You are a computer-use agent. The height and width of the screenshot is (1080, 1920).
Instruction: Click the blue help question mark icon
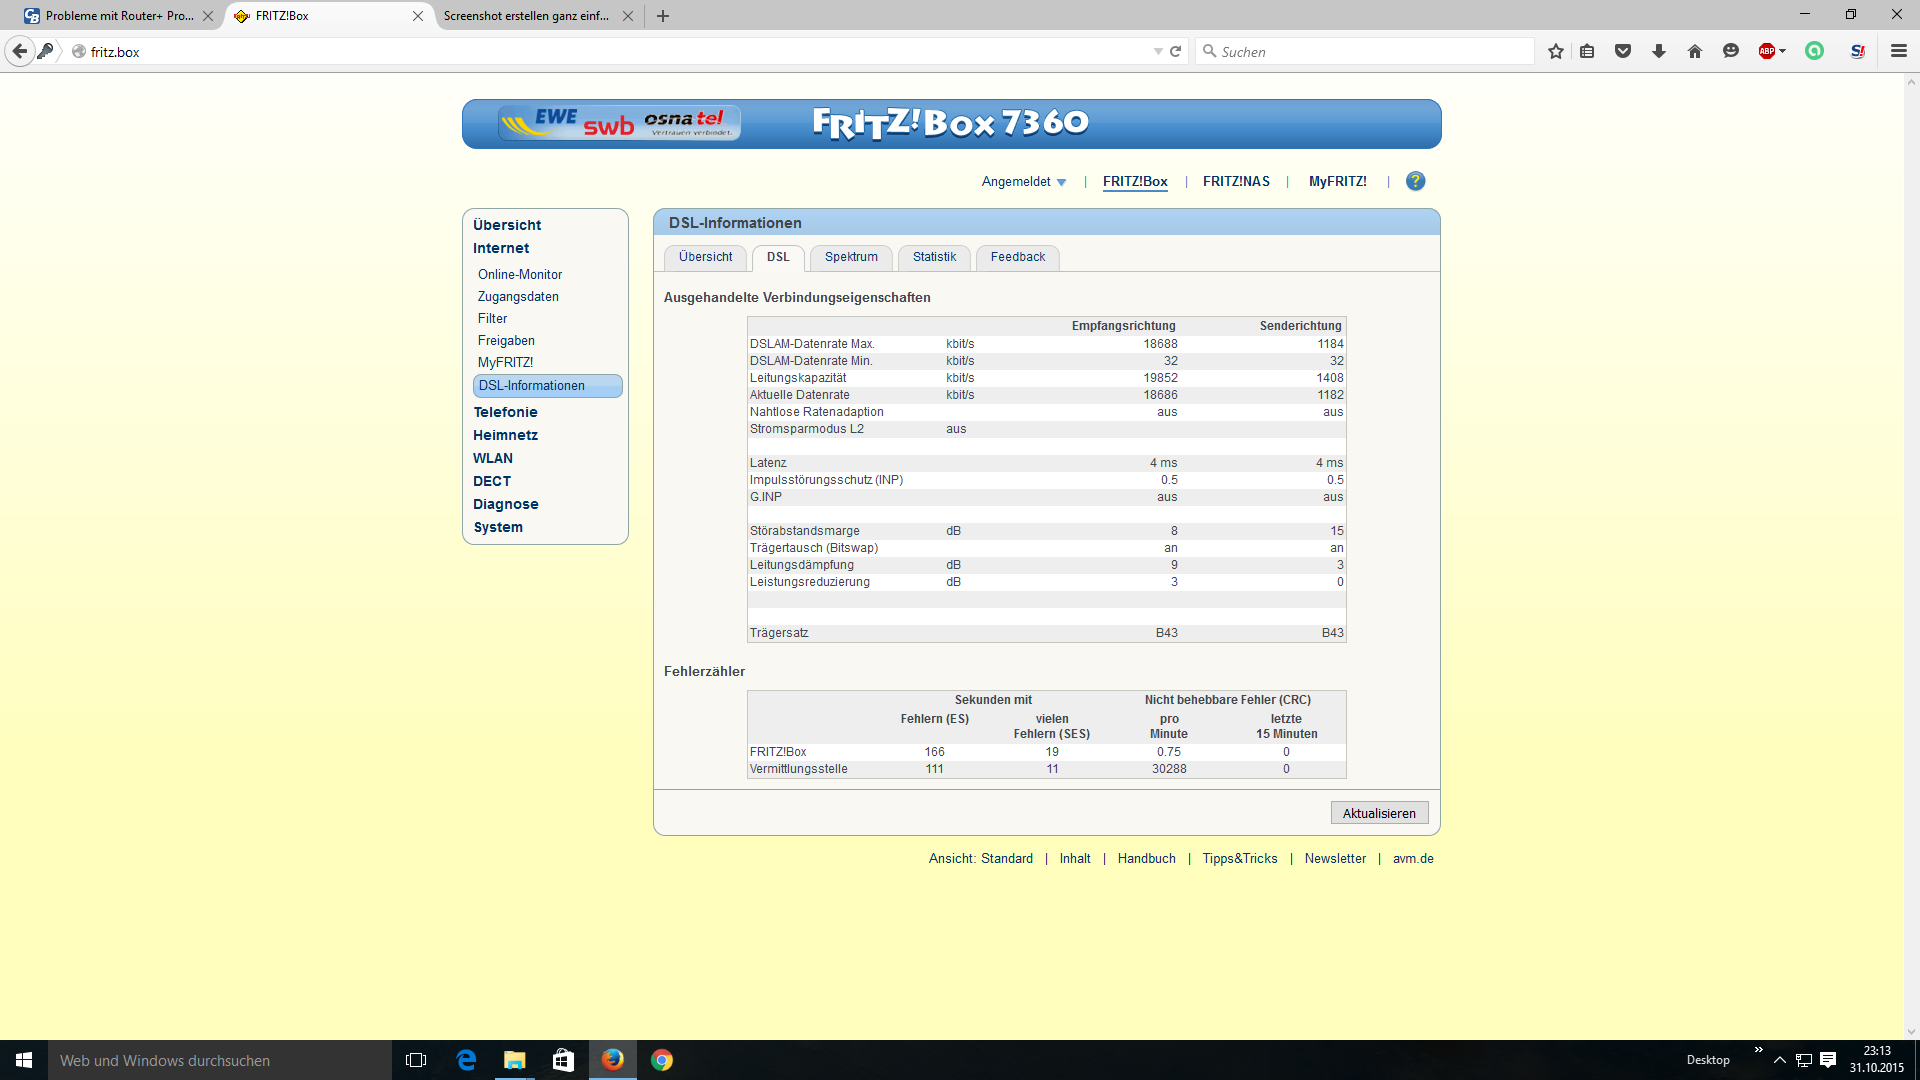[1415, 181]
